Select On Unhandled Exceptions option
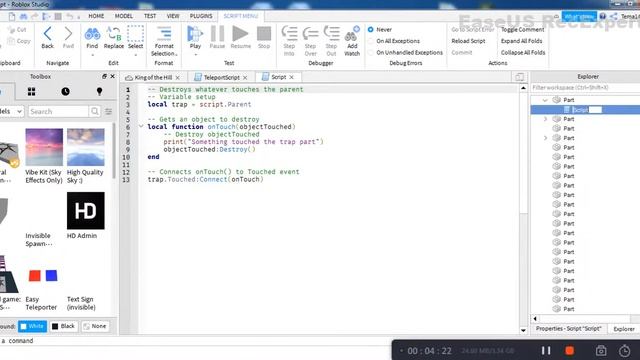The image size is (640, 360). click(x=371, y=52)
